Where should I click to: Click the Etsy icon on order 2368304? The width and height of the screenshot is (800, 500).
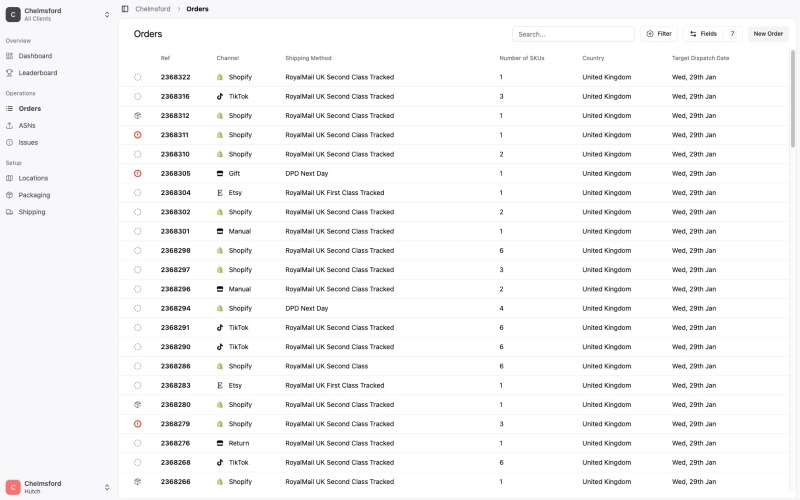pos(220,193)
